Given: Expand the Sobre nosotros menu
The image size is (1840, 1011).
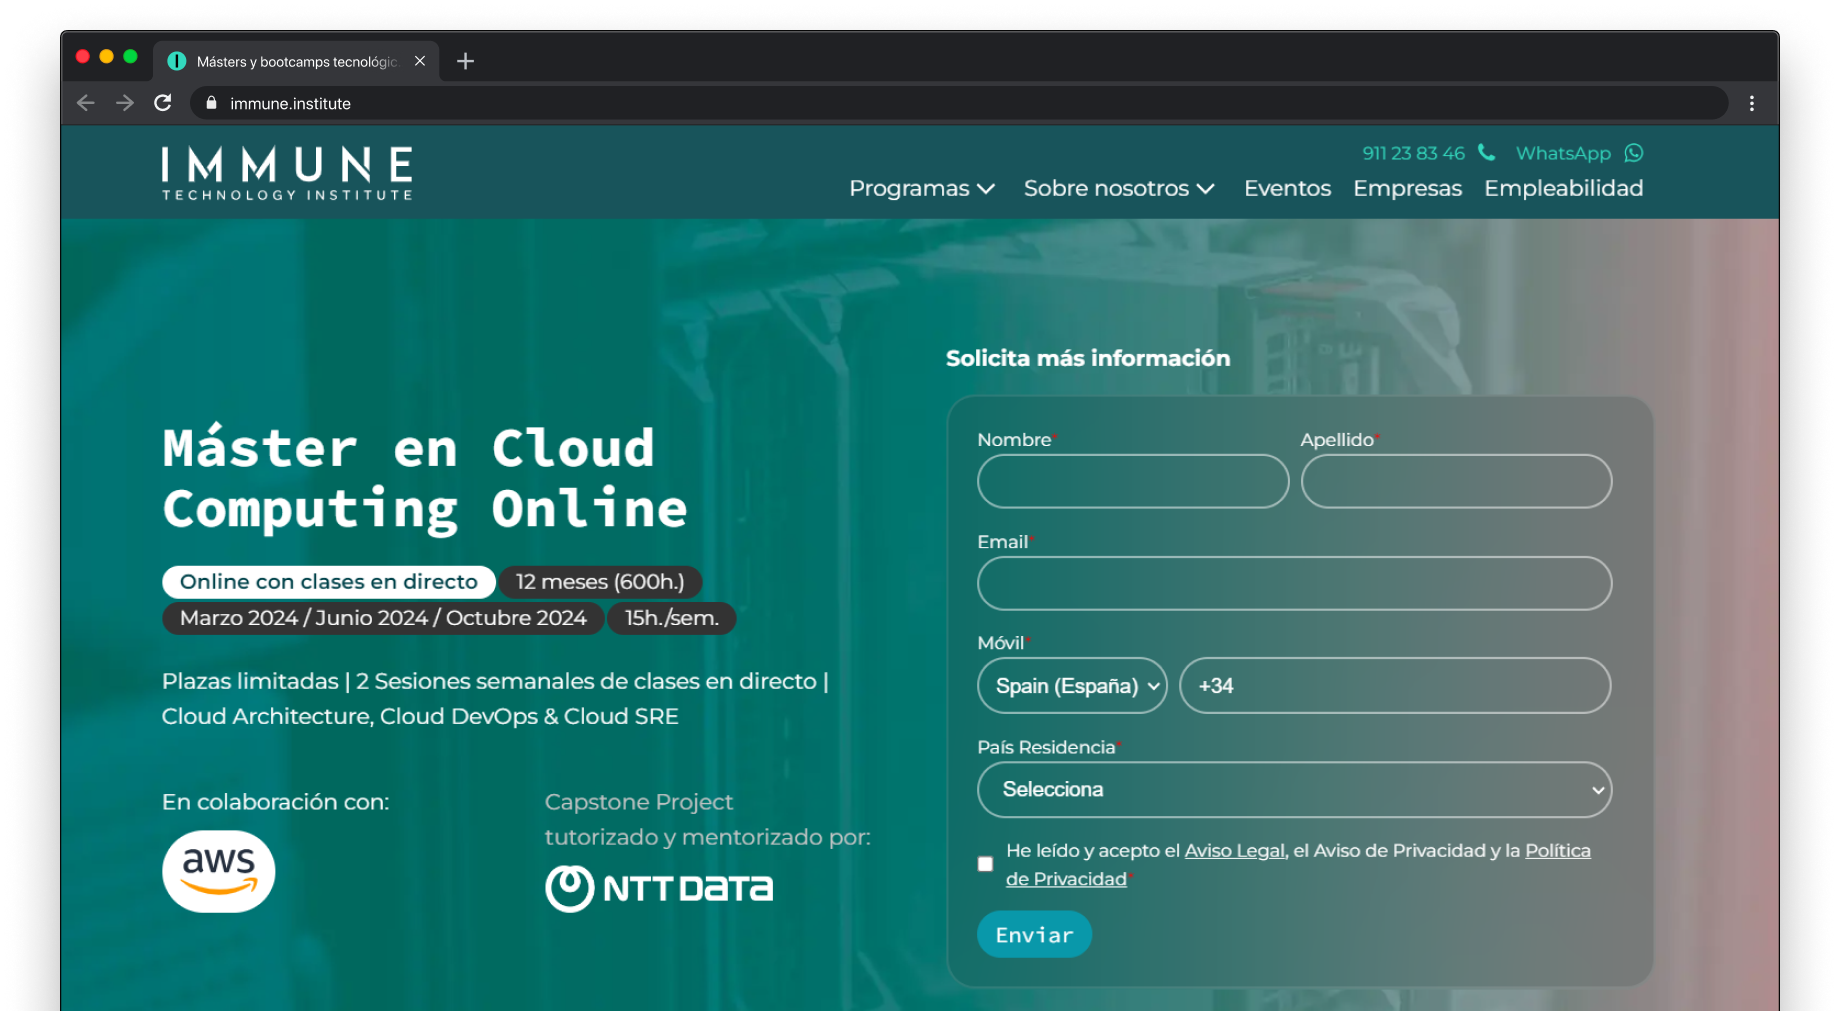Looking at the screenshot, I should point(1118,188).
